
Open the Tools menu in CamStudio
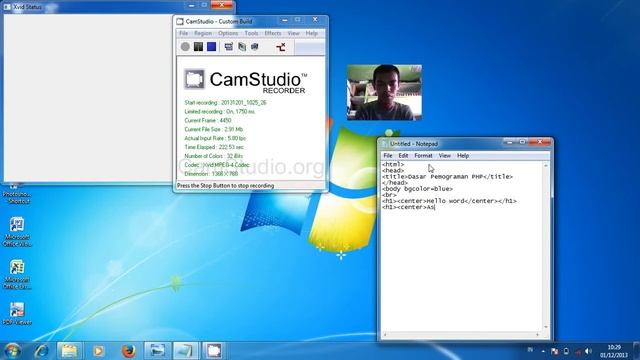(x=251, y=33)
